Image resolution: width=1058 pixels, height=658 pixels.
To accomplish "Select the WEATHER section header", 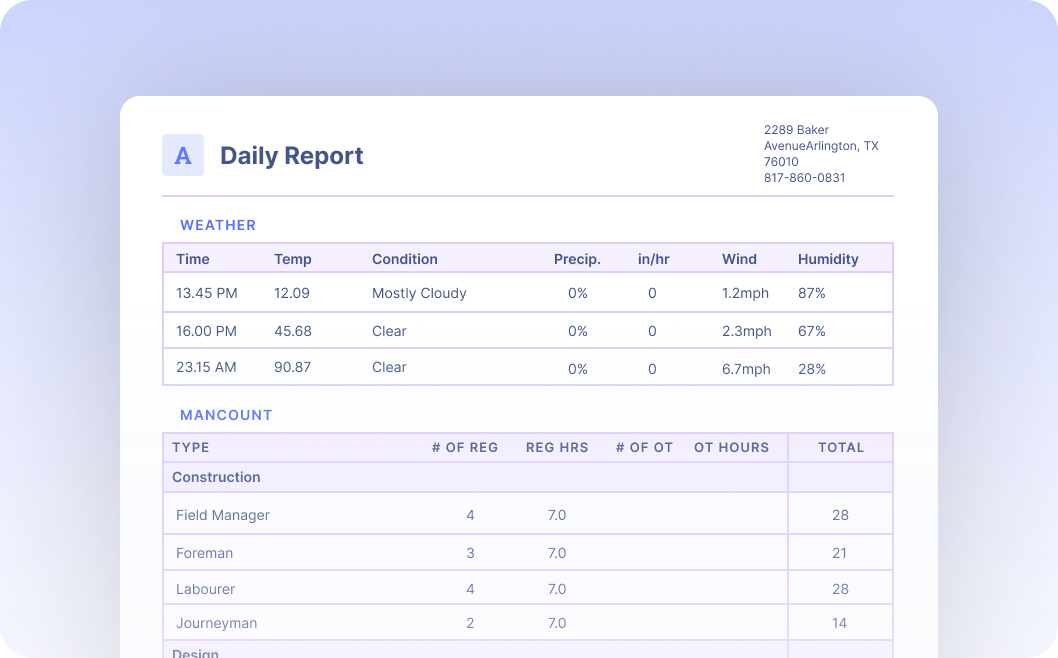I will click(218, 225).
